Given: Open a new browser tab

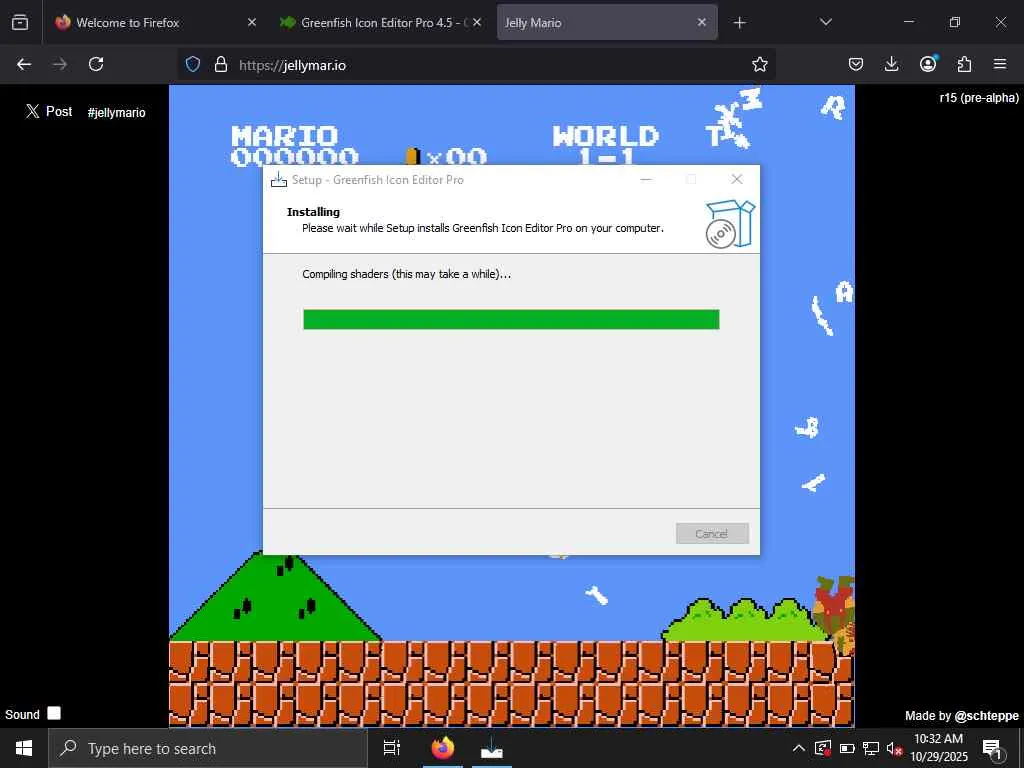Looking at the screenshot, I should point(739,23).
